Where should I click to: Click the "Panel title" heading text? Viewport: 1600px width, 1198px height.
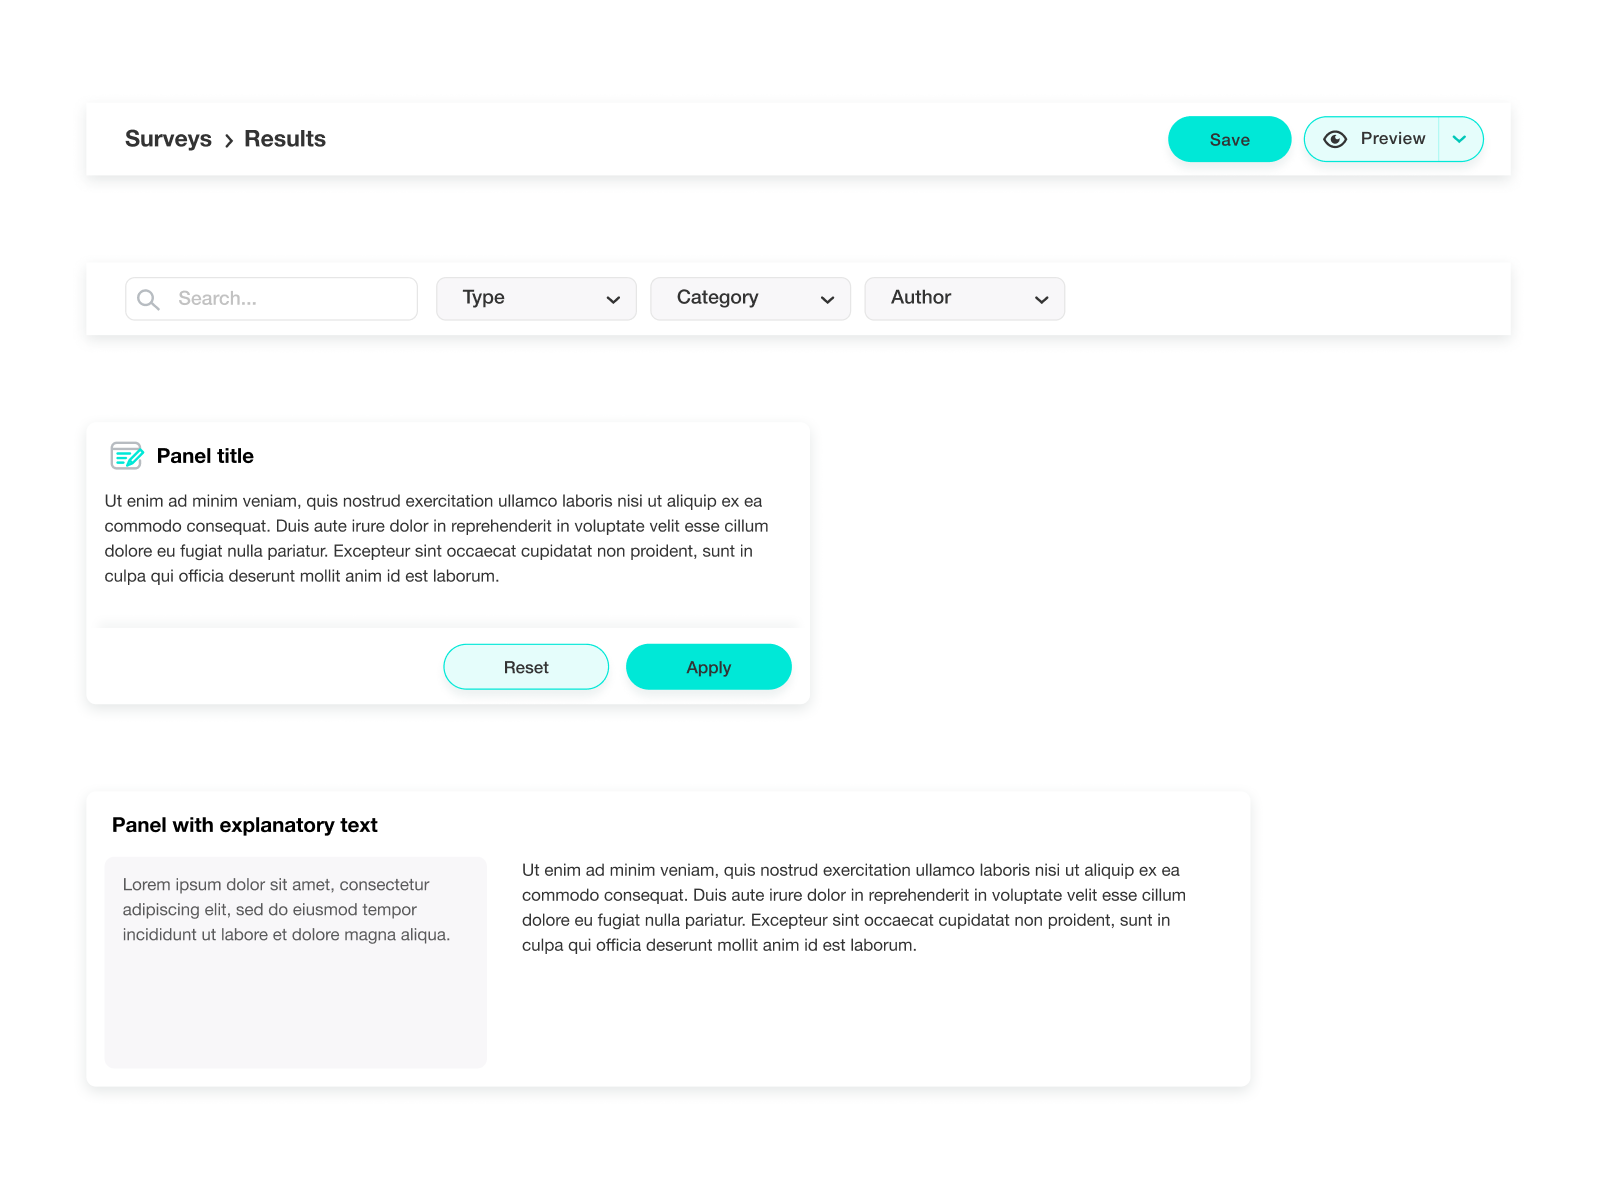tap(205, 456)
